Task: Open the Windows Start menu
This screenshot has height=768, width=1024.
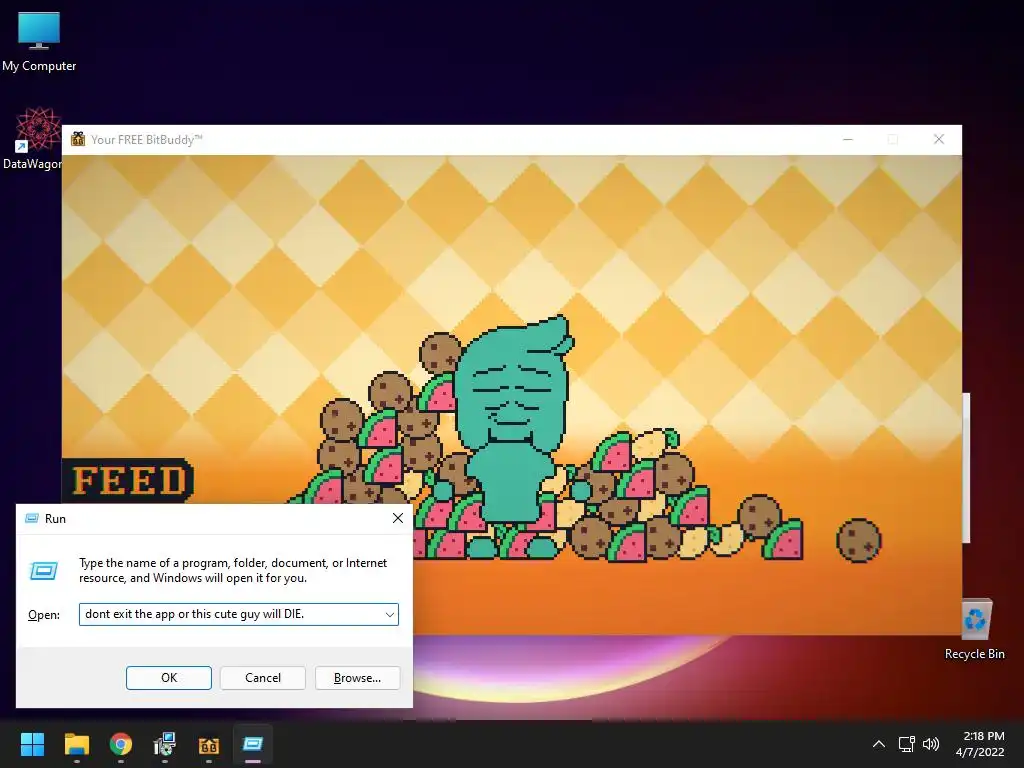Action: (32, 744)
